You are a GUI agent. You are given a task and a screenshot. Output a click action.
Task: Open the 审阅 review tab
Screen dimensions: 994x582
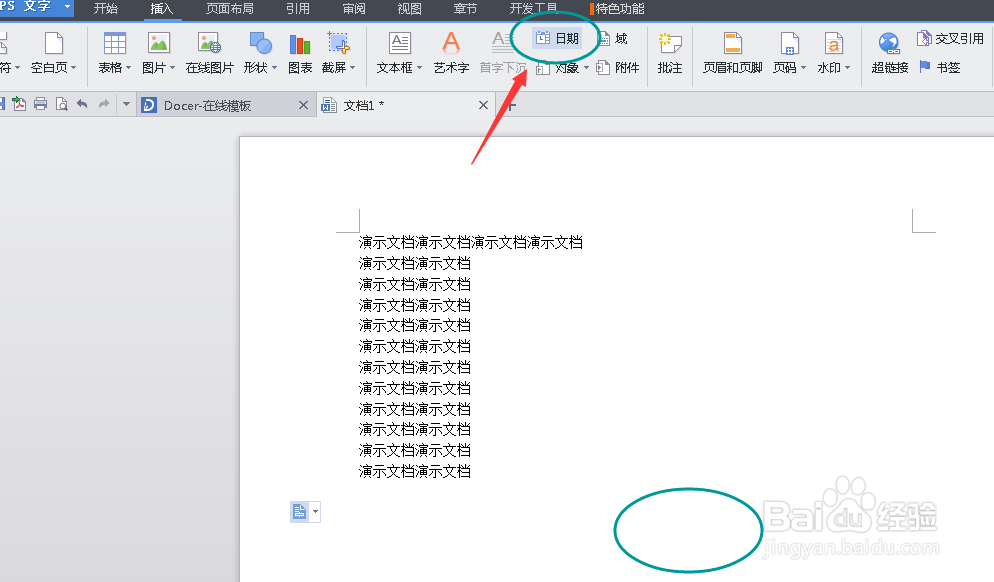(x=353, y=8)
